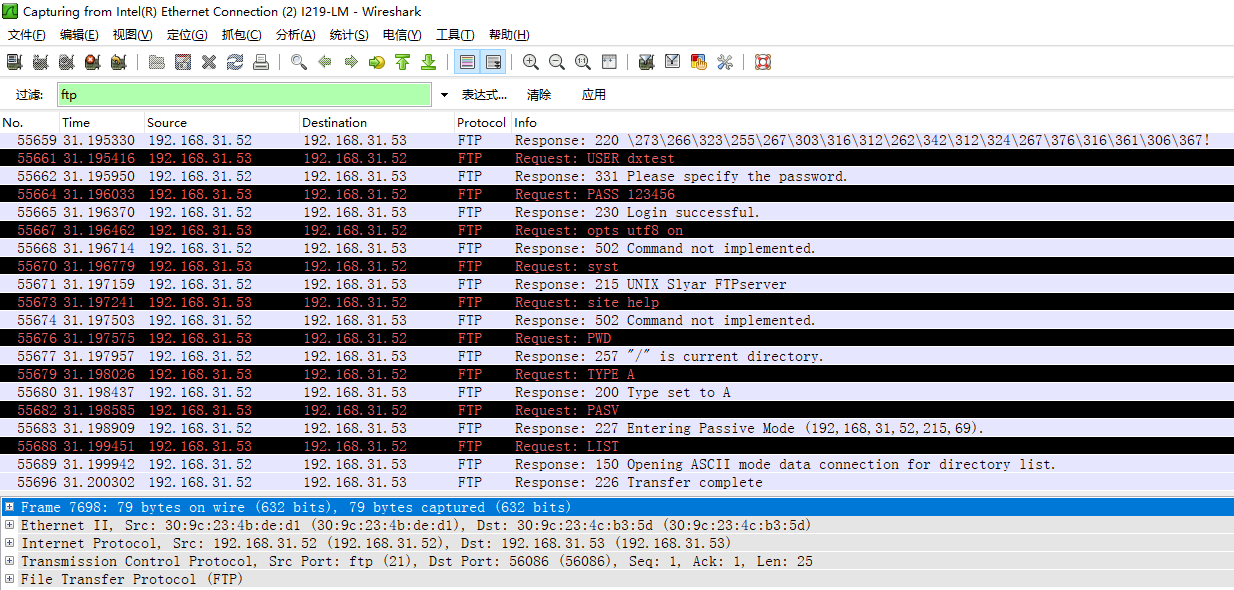The width and height of the screenshot is (1234, 590).
Task: Save capture file floppy icon
Action: [183, 62]
